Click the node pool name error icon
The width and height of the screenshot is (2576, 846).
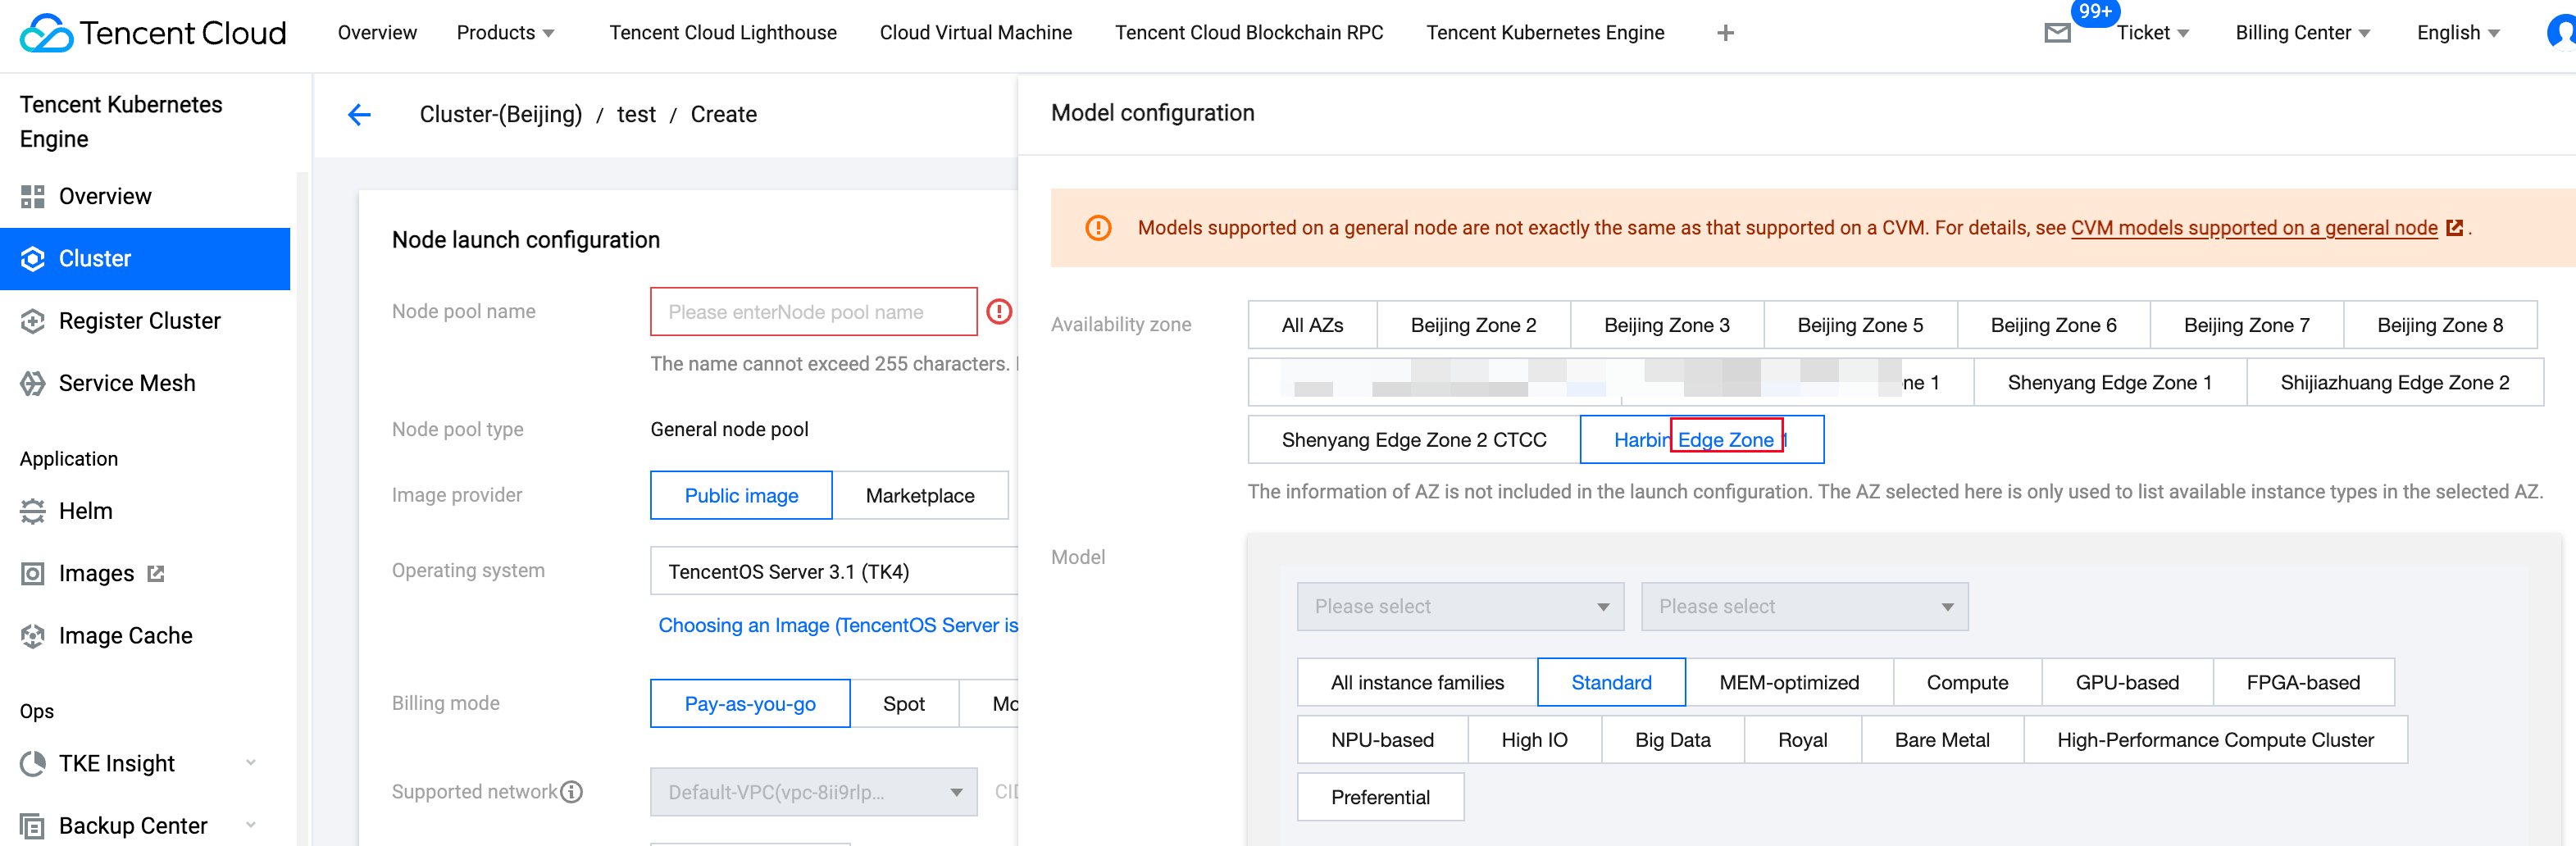[999, 312]
